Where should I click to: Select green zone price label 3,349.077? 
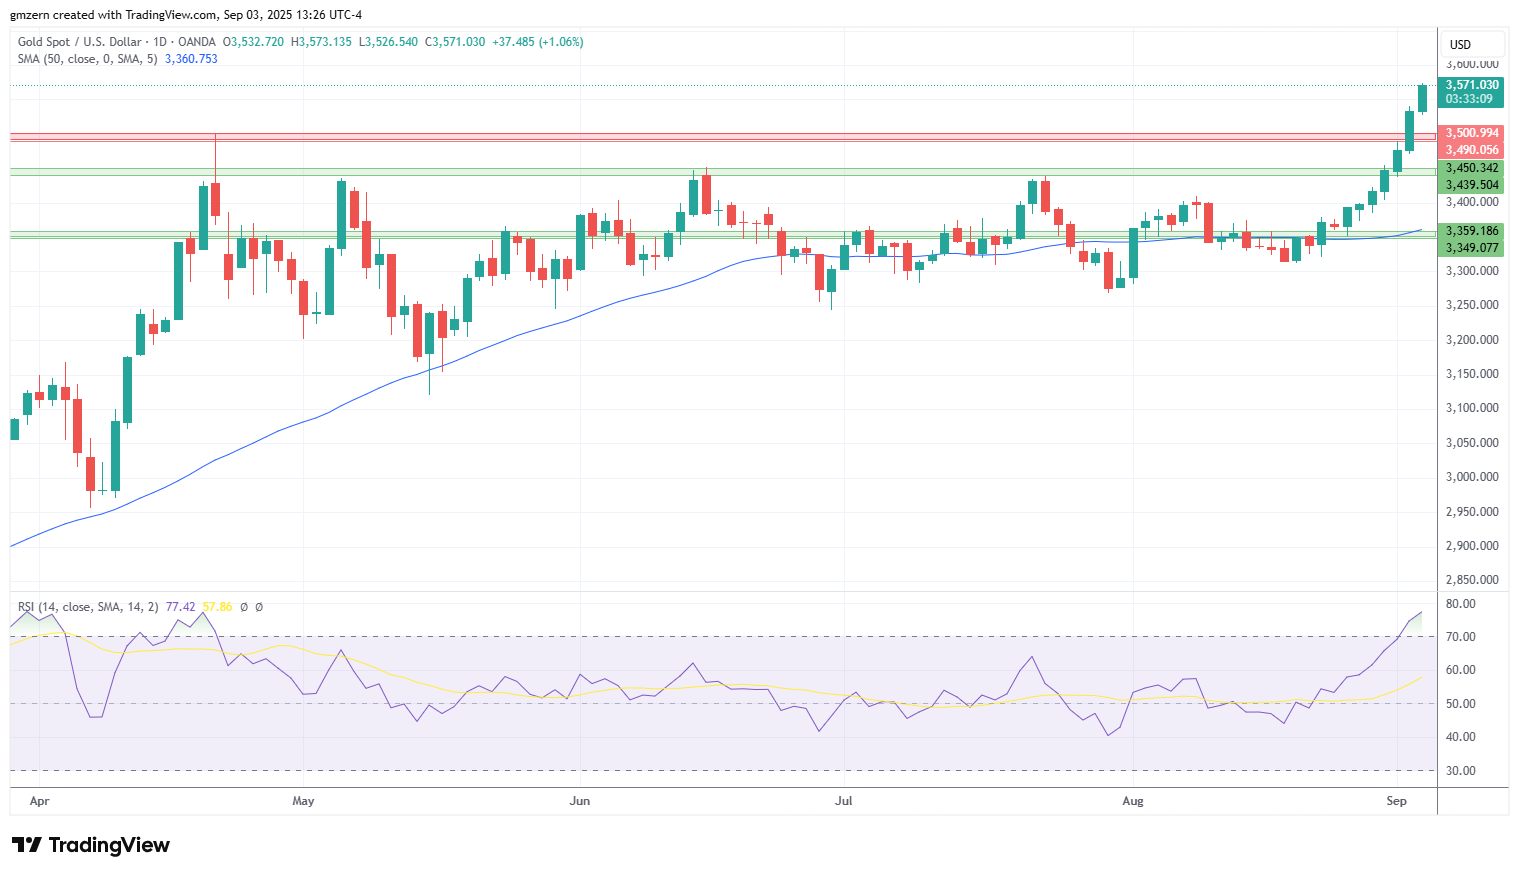pos(1472,247)
